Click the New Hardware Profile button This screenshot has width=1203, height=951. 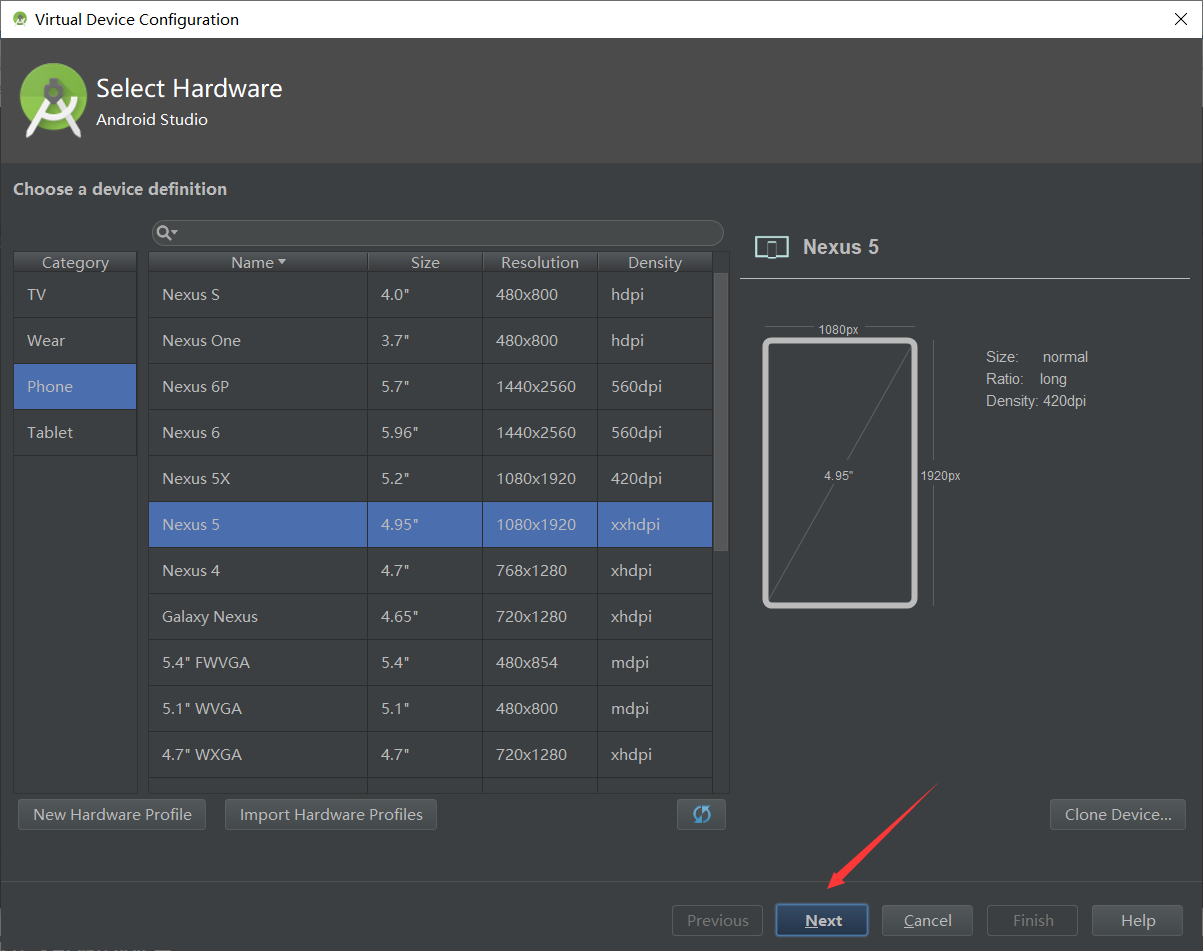pyautogui.click(x=112, y=814)
